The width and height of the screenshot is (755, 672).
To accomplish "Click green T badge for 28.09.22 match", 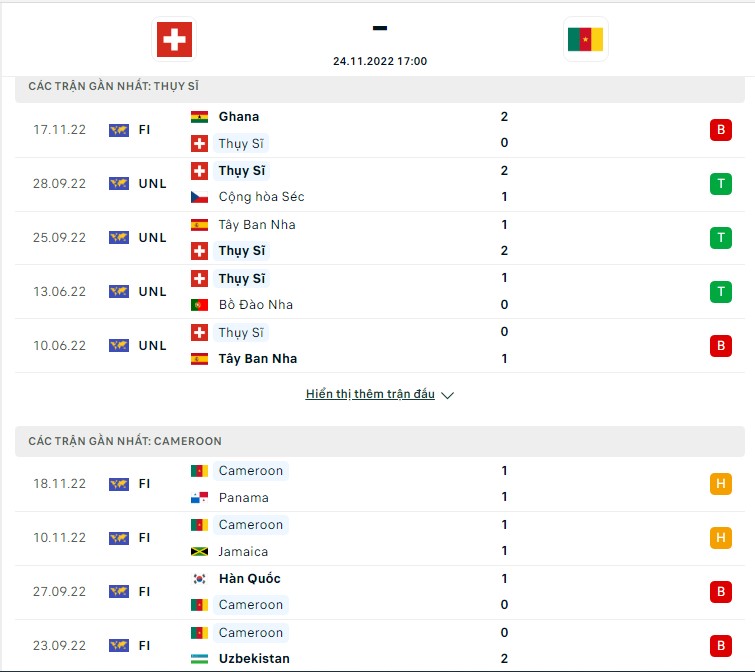I will click(720, 184).
